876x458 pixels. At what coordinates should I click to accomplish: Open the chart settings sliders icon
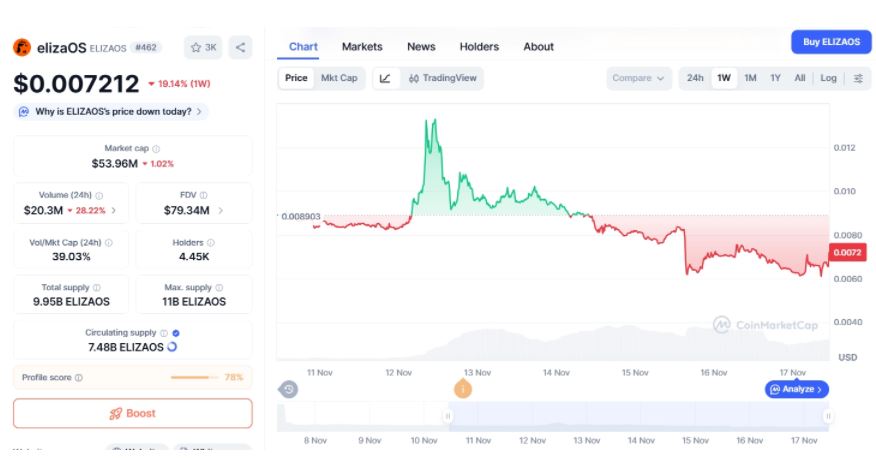[x=858, y=78]
